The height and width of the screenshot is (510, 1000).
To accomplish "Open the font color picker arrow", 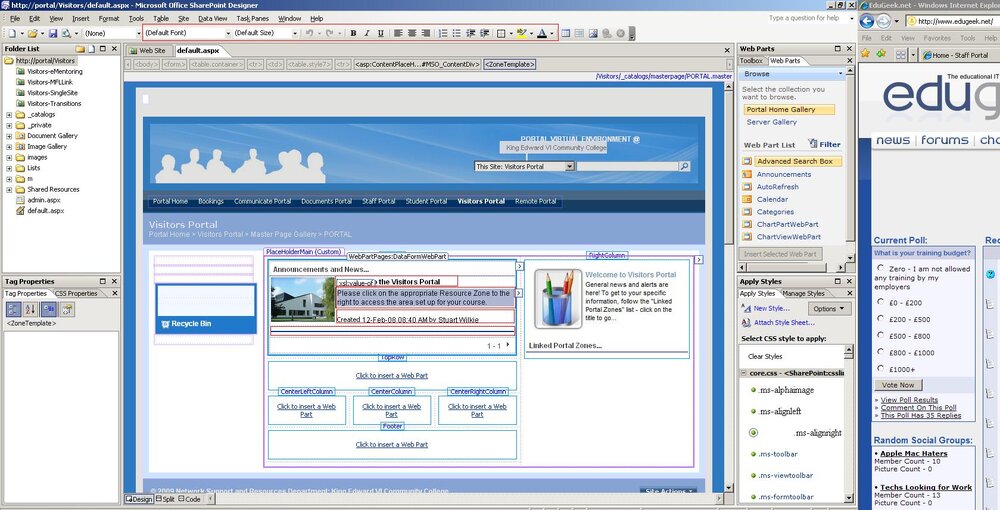I will [x=552, y=33].
